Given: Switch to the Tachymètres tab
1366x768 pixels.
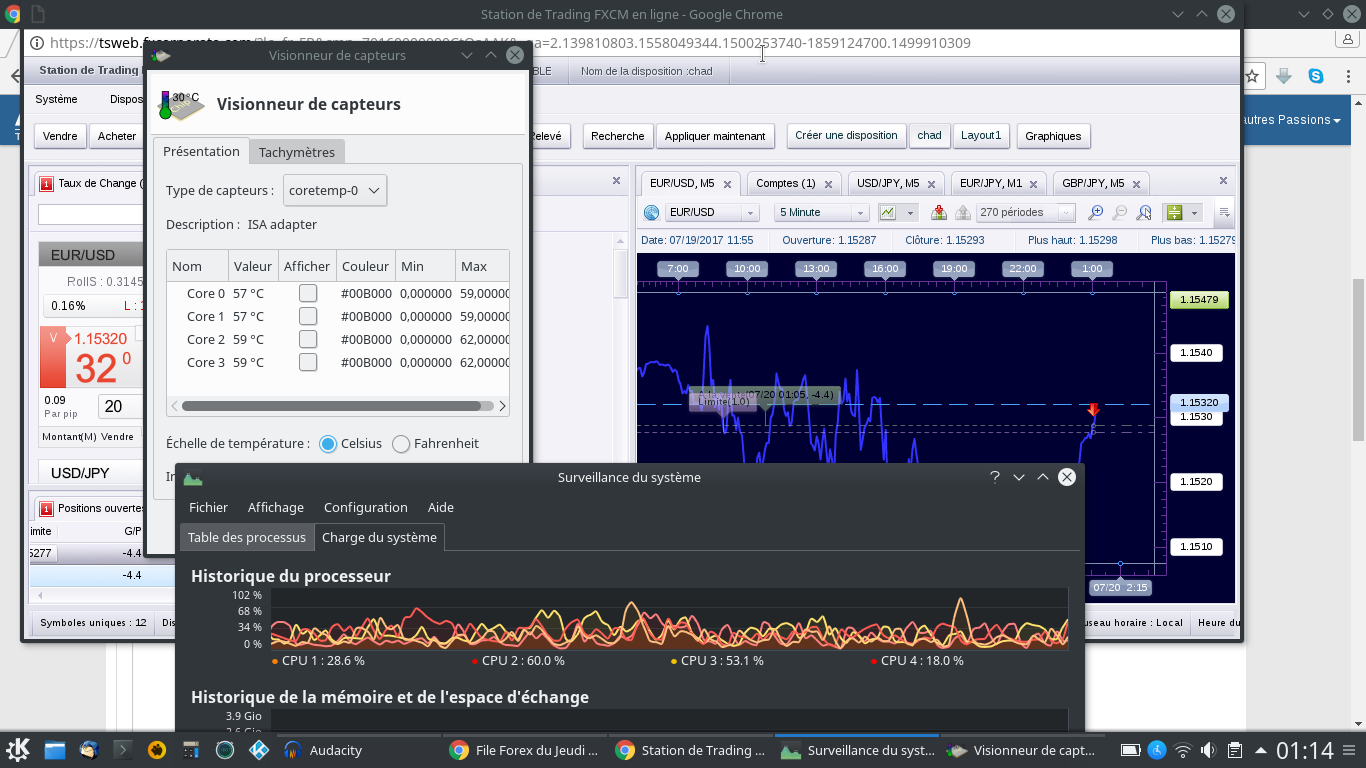Looking at the screenshot, I should click(x=297, y=152).
